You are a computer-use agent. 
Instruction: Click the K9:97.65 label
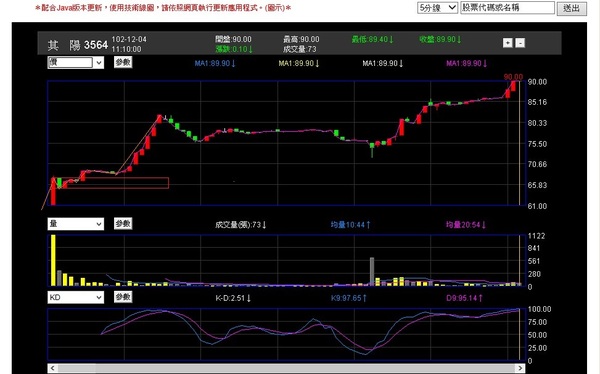349,298
